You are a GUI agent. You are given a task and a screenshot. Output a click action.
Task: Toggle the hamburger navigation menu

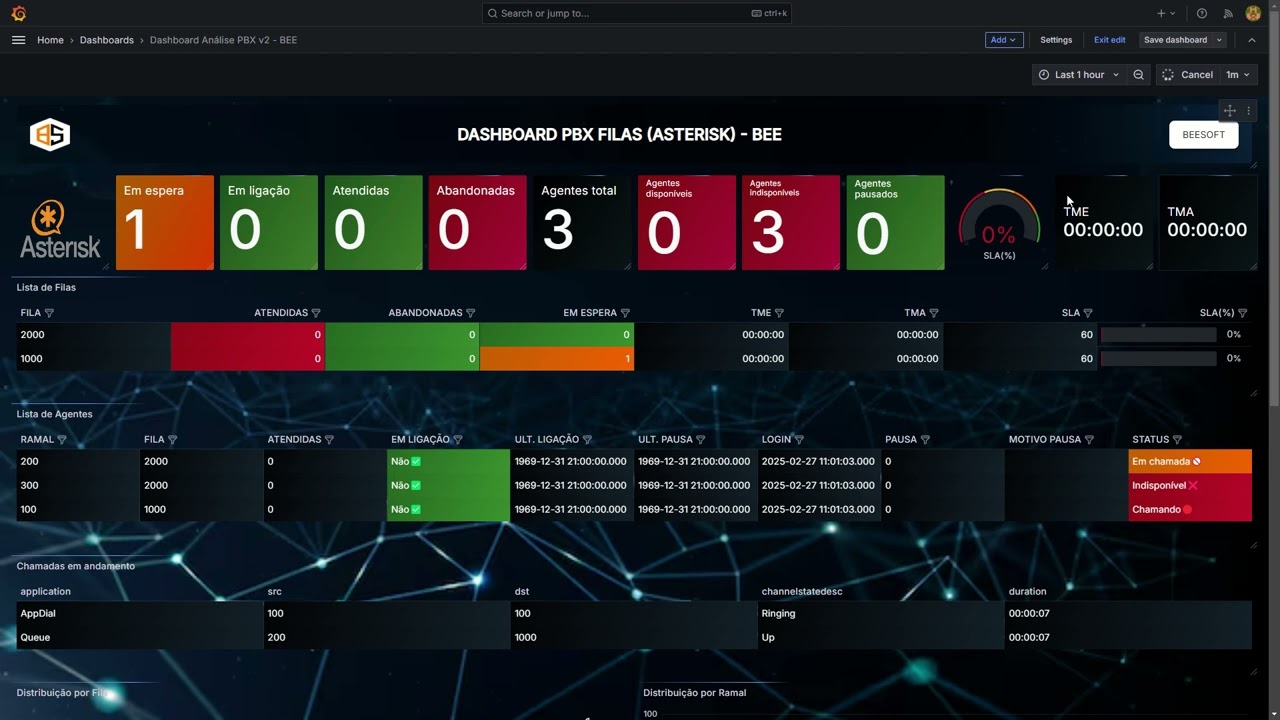pyautogui.click(x=18, y=40)
